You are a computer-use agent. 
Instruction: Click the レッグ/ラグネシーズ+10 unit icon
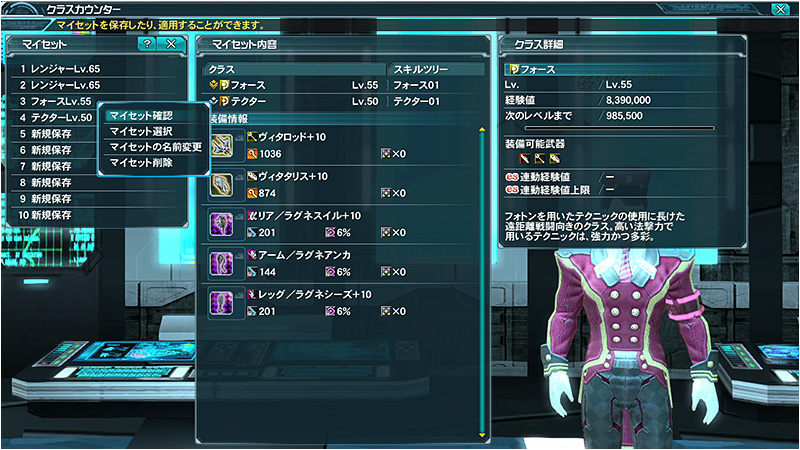point(221,303)
